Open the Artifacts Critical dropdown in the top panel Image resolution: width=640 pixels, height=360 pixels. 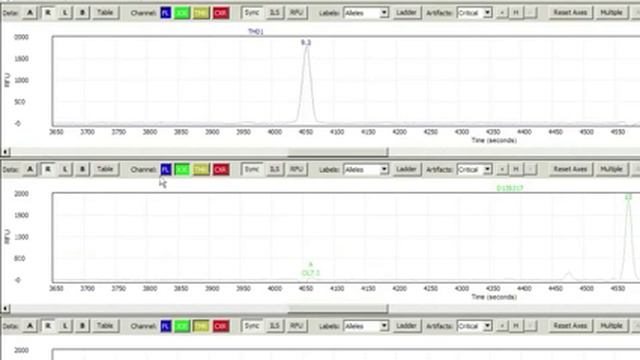(474, 13)
